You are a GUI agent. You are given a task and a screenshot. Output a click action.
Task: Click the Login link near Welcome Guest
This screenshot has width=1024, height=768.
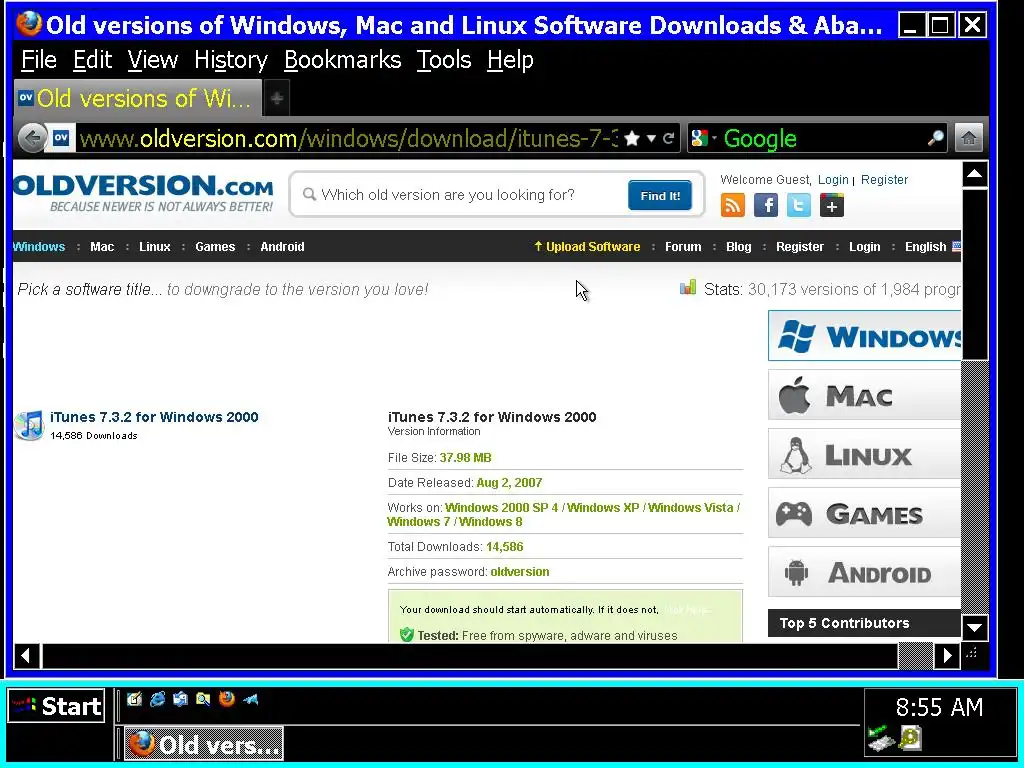(x=833, y=180)
